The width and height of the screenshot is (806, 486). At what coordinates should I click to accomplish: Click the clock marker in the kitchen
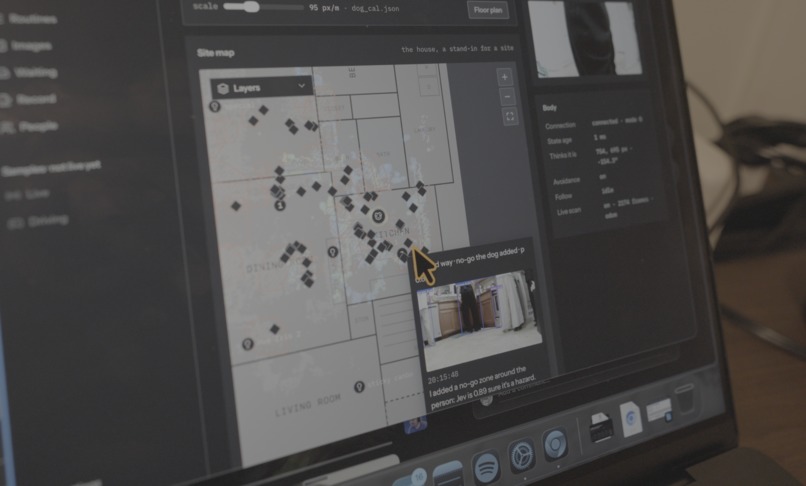pyautogui.click(x=378, y=215)
